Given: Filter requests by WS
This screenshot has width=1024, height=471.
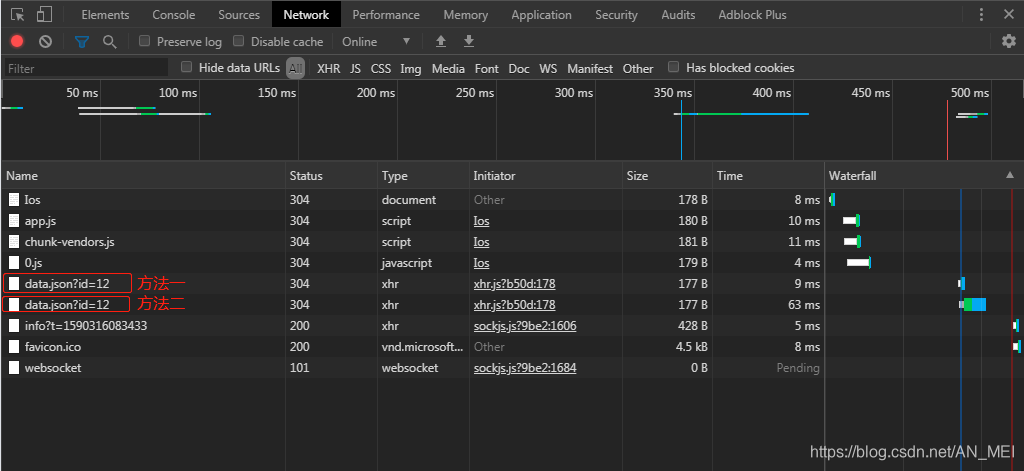Looking at the screenshot, I should 548,69.
